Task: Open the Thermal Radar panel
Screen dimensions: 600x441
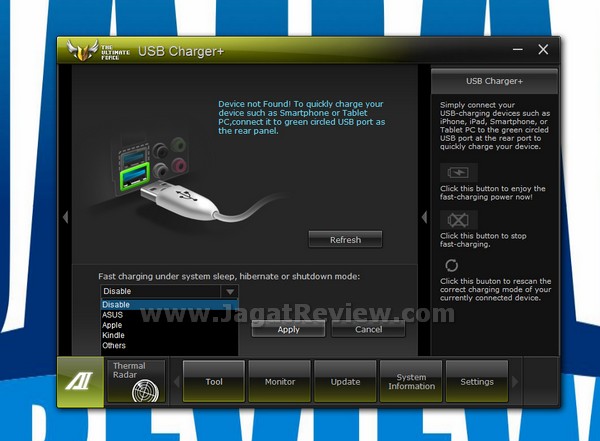Action: (x=136, y=381)
